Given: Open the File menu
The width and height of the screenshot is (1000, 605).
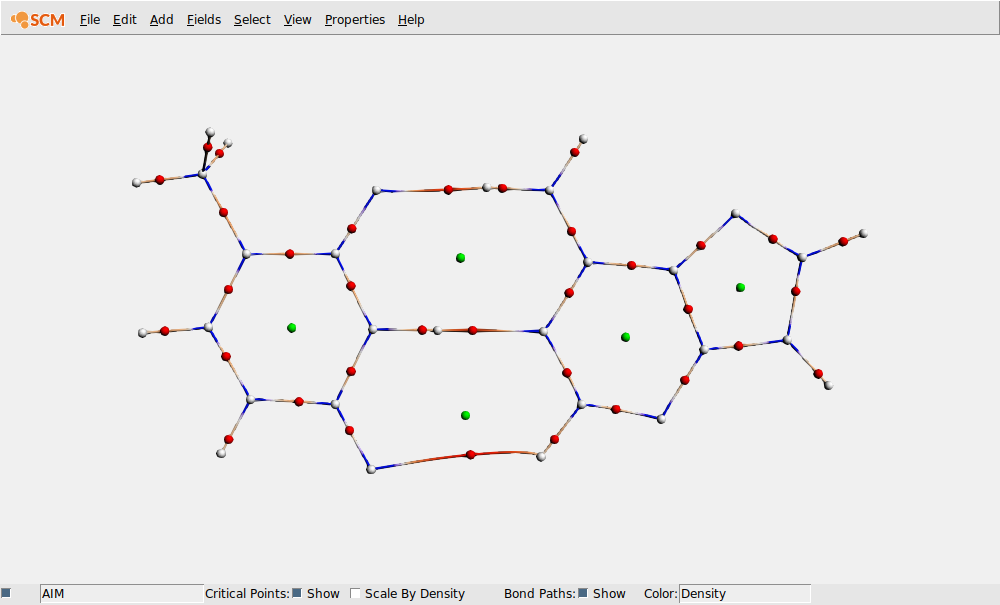Looking at the screenshot, I should click(x=89, y=19).
